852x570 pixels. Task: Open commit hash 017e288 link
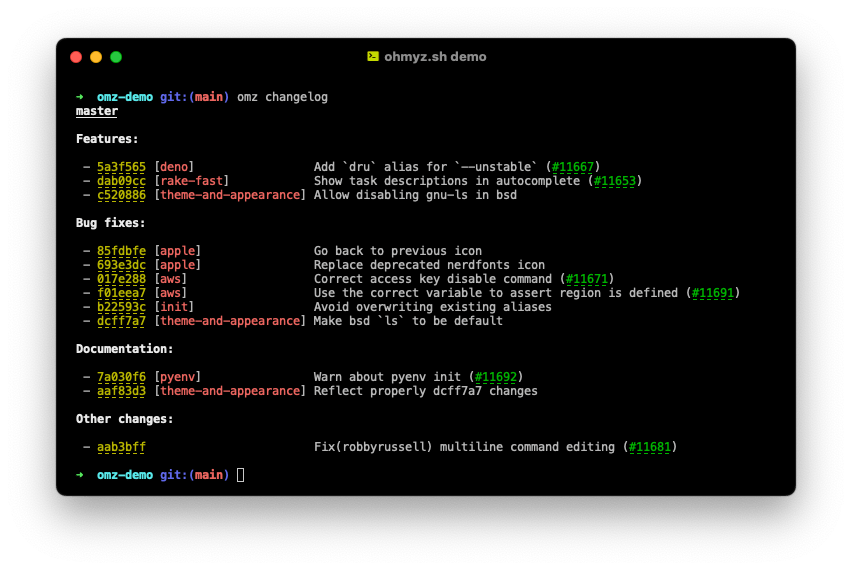(121, 279)
